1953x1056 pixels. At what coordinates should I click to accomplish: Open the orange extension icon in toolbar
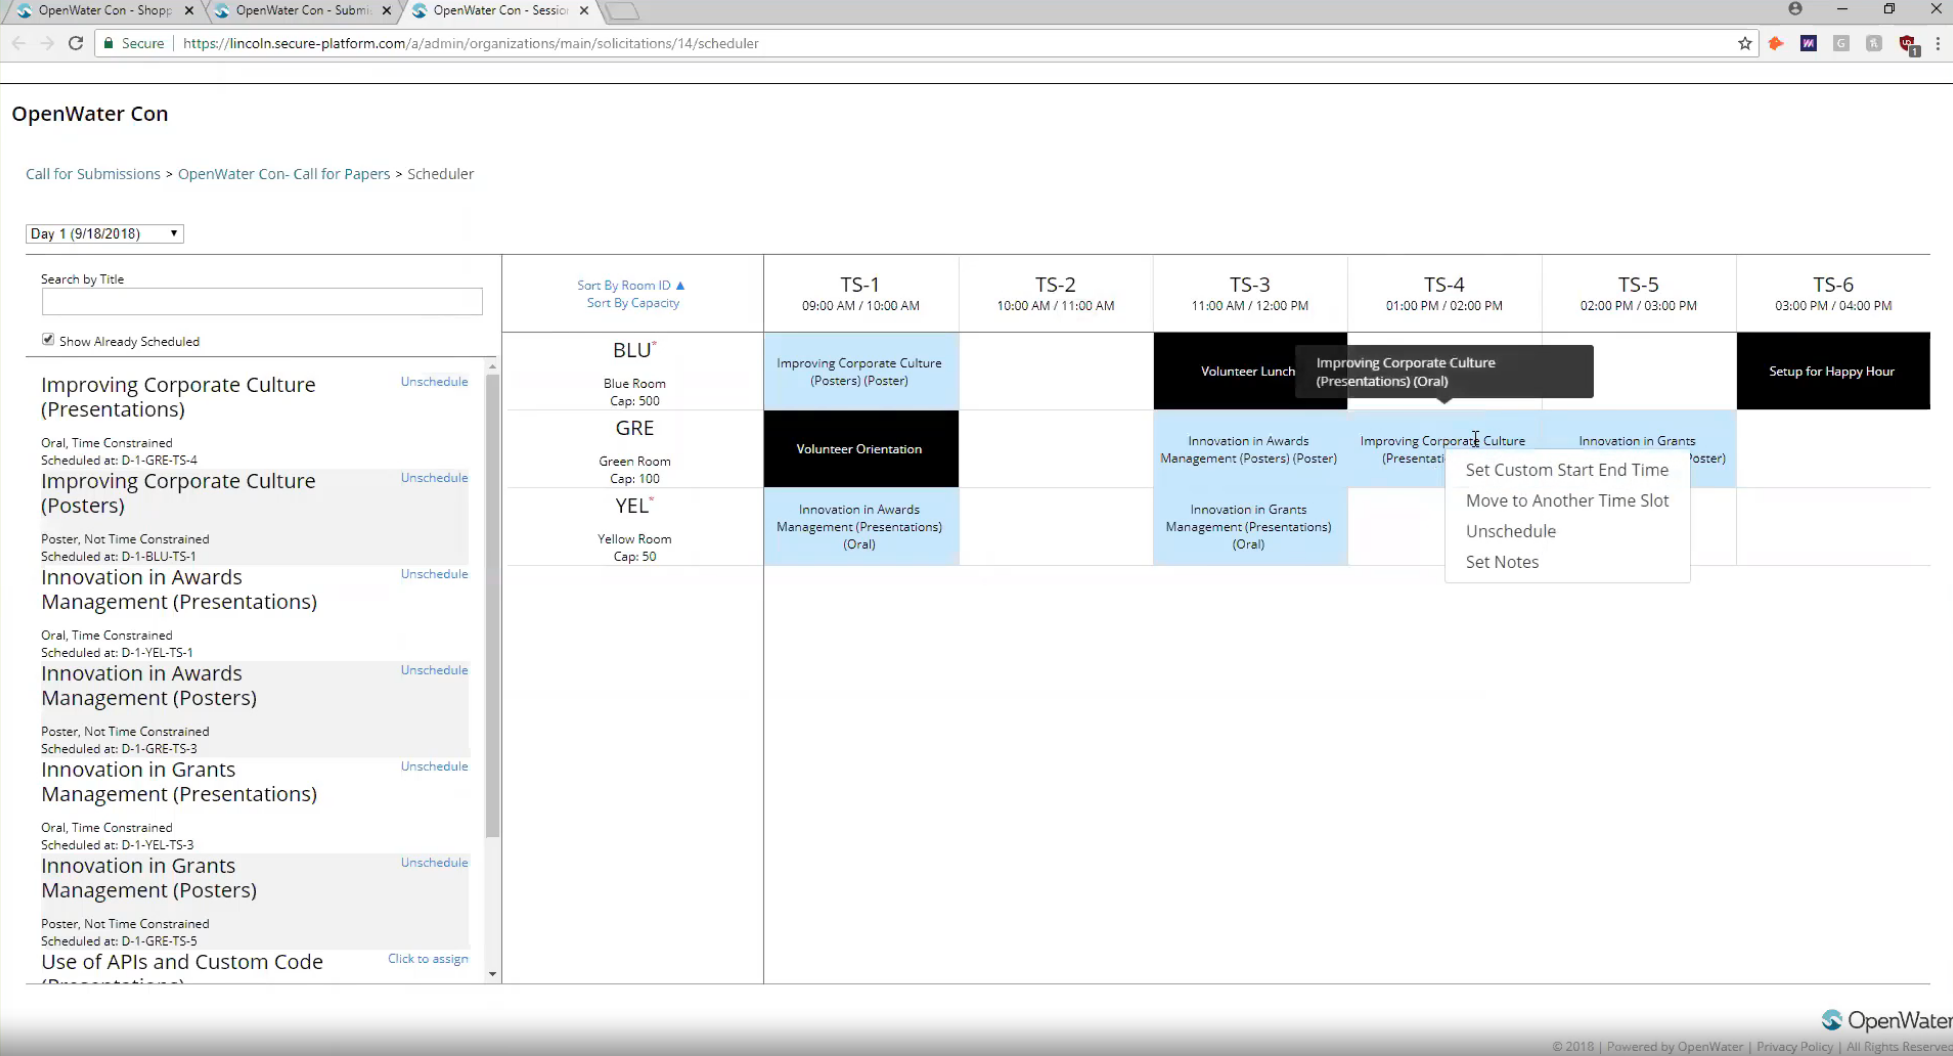click(1776, 43)
